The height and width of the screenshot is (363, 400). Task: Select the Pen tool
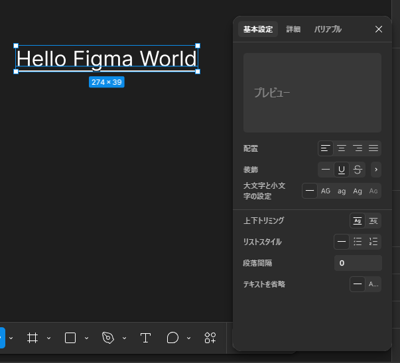tap(108, 338)
